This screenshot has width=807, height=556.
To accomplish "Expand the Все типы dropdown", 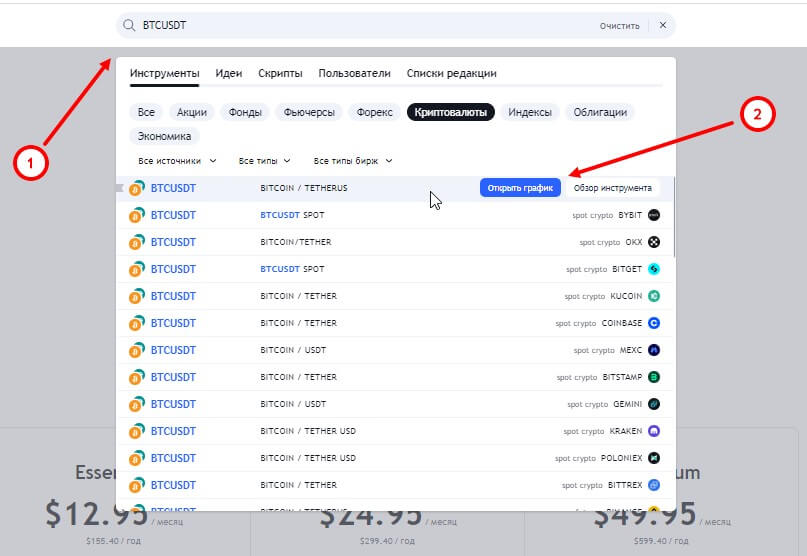I will tap(264, 160).
